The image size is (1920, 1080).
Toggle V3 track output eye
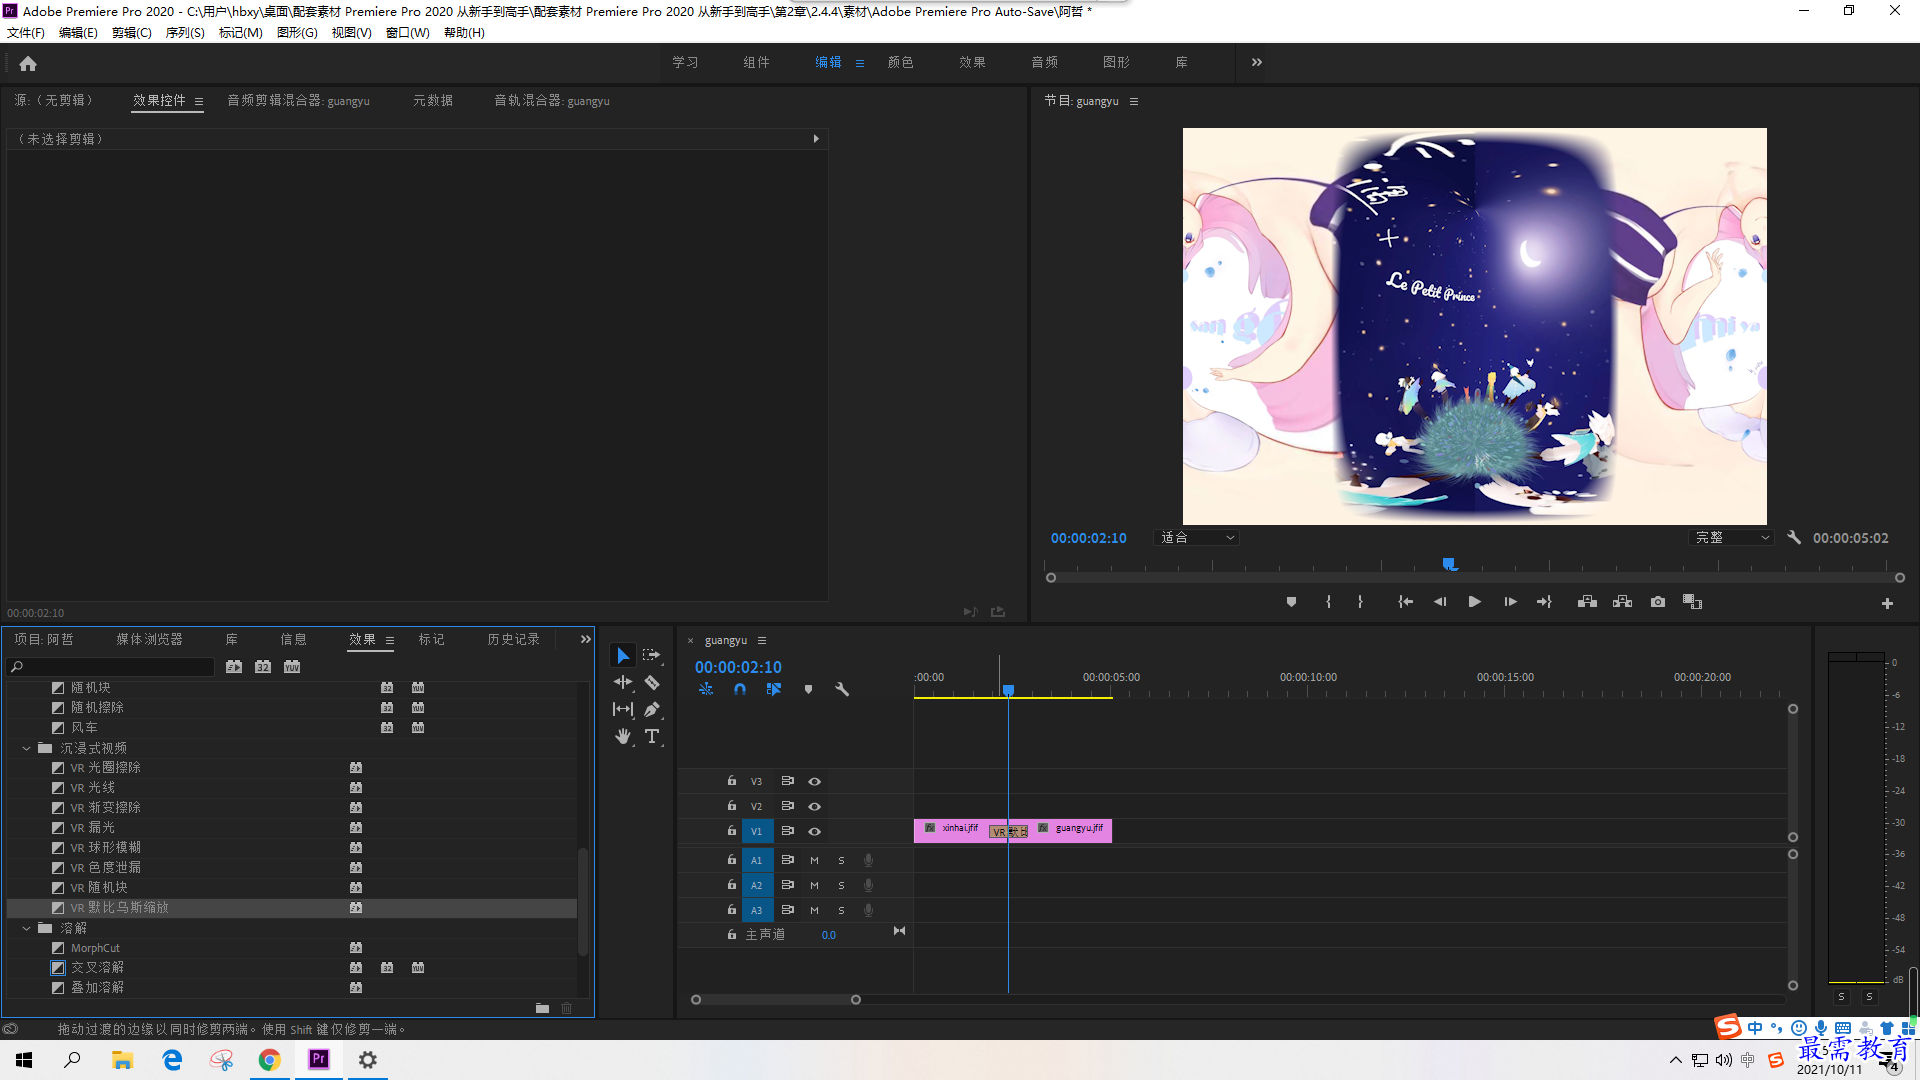pos(814,781)
